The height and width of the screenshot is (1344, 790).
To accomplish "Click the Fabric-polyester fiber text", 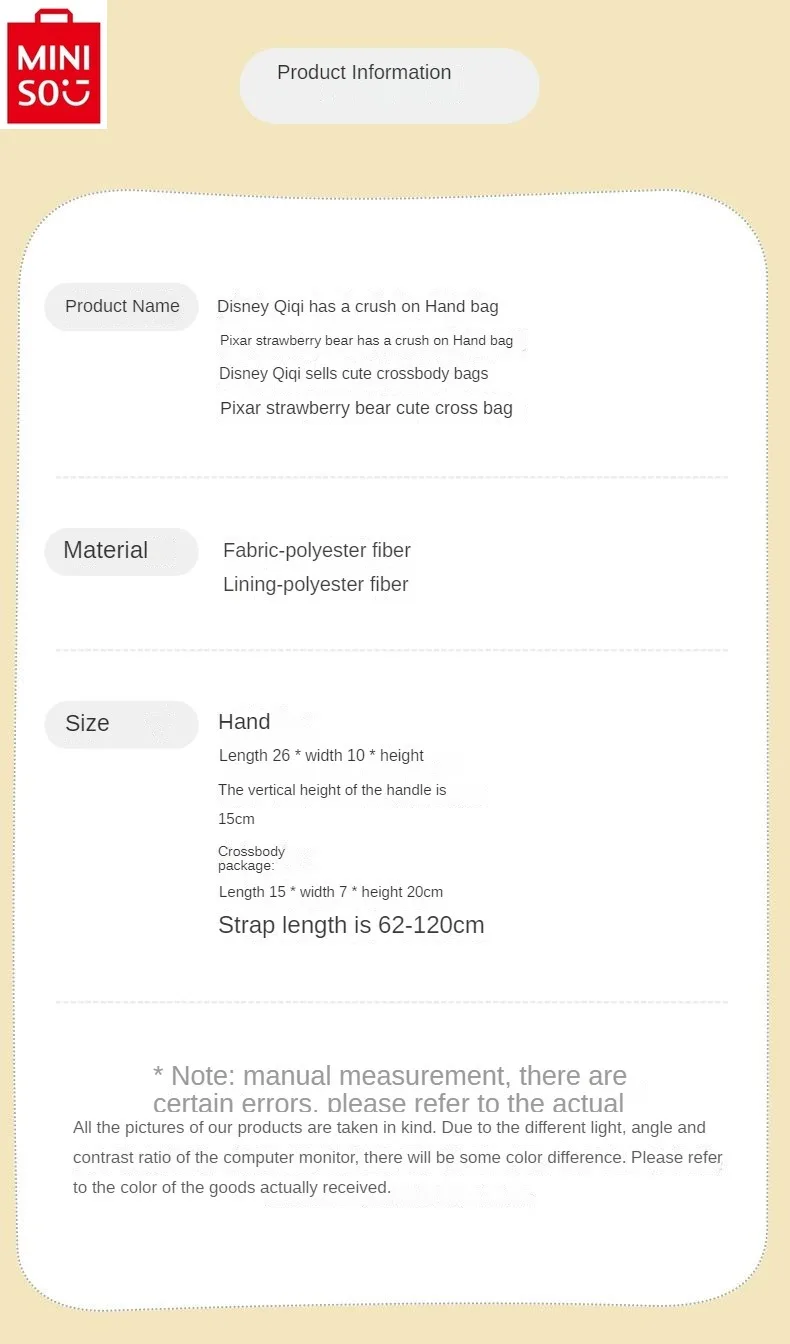I will point(316,551).
